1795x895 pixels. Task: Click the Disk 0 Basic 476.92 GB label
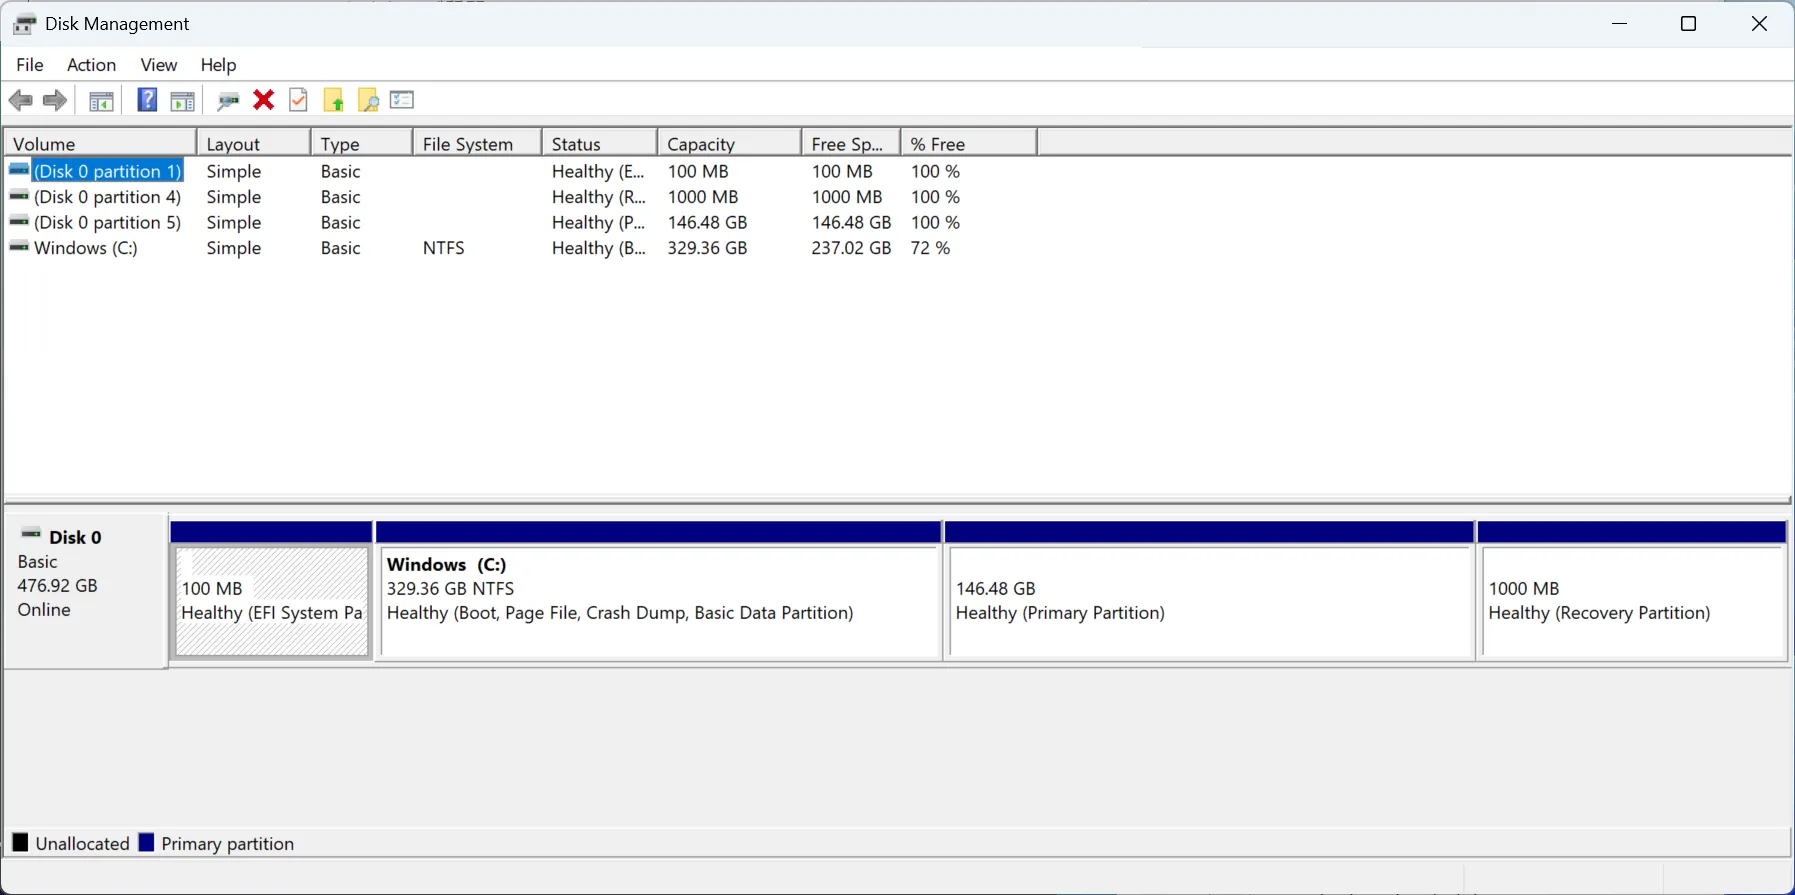[85, 590]
